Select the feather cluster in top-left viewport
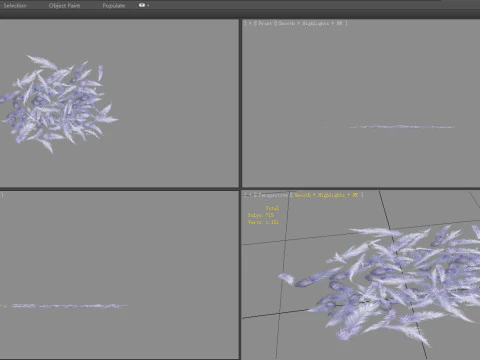480x360 pixels. 59,103
